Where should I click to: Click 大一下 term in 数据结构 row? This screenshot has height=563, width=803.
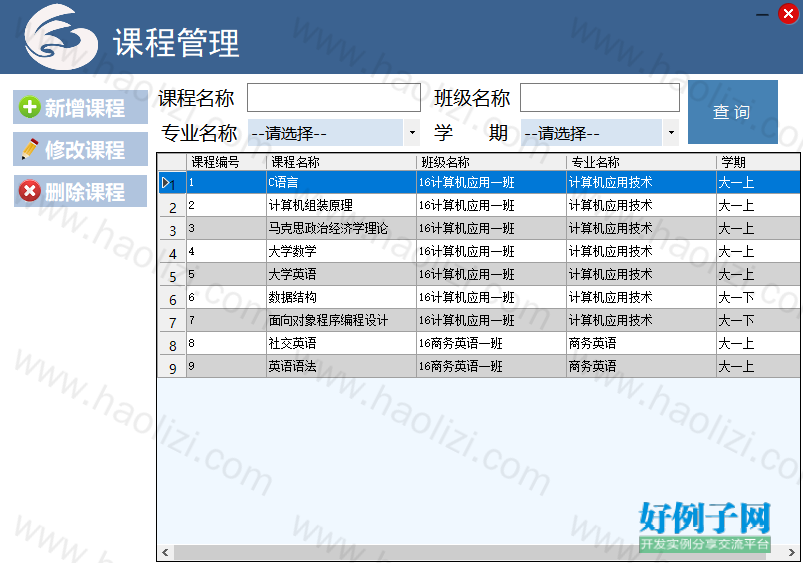point(758,298)
